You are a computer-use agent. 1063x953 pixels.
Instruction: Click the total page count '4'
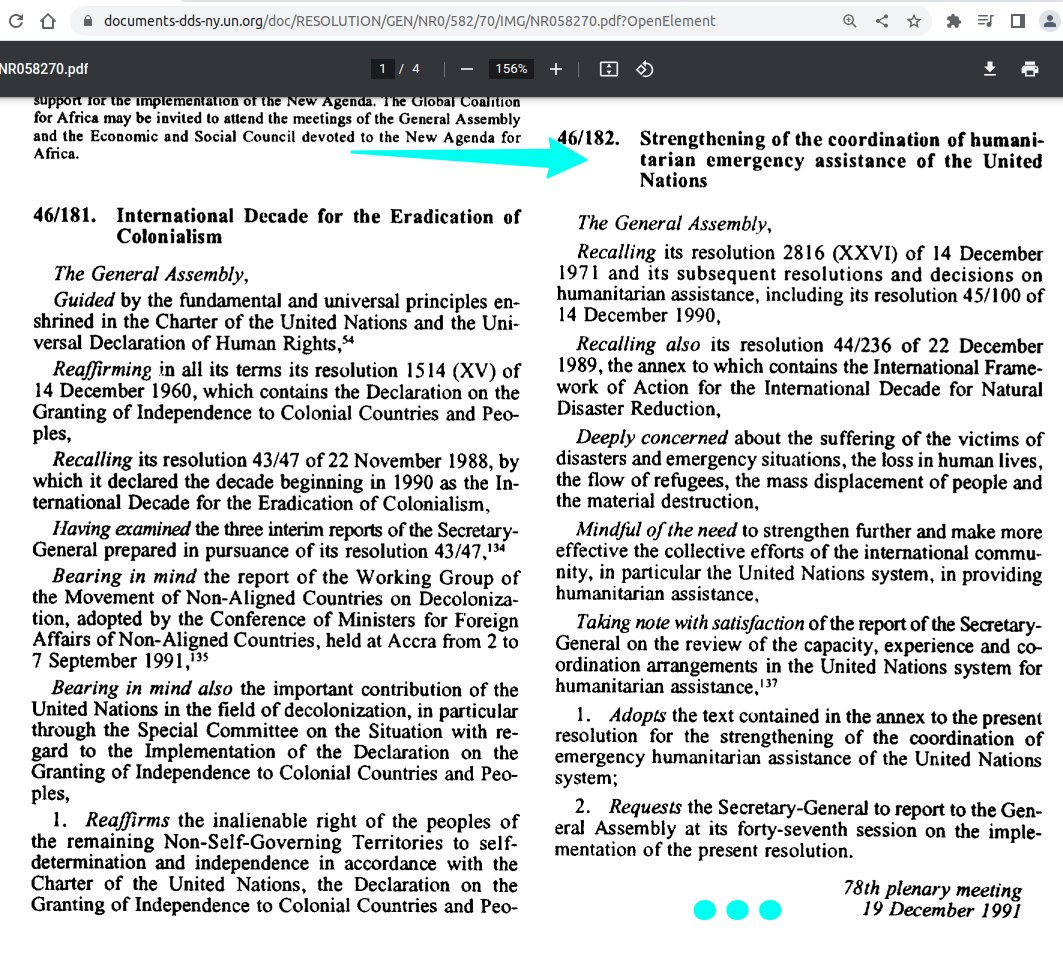coord(416,68)
